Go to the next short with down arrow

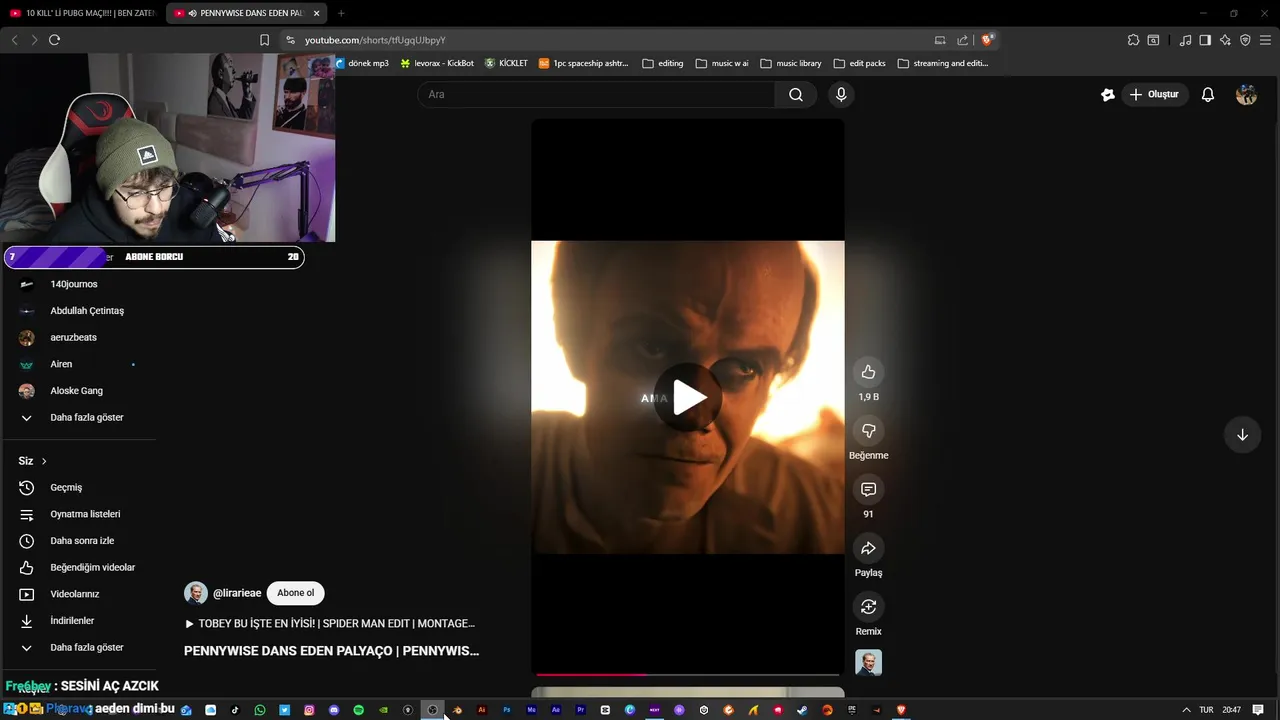pos(1242,435)
